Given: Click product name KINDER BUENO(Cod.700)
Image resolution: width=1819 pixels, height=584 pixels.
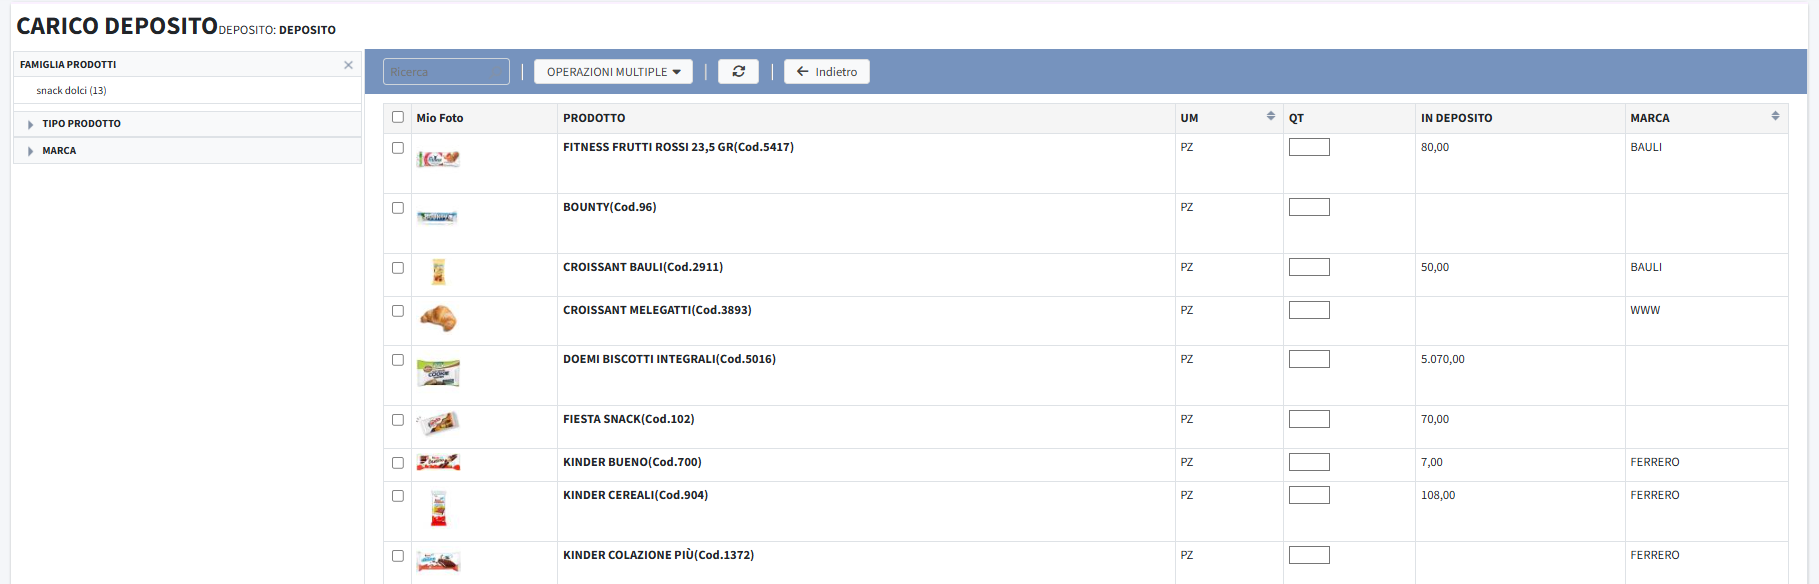Looking at the screenshot, I should [632, 462].
